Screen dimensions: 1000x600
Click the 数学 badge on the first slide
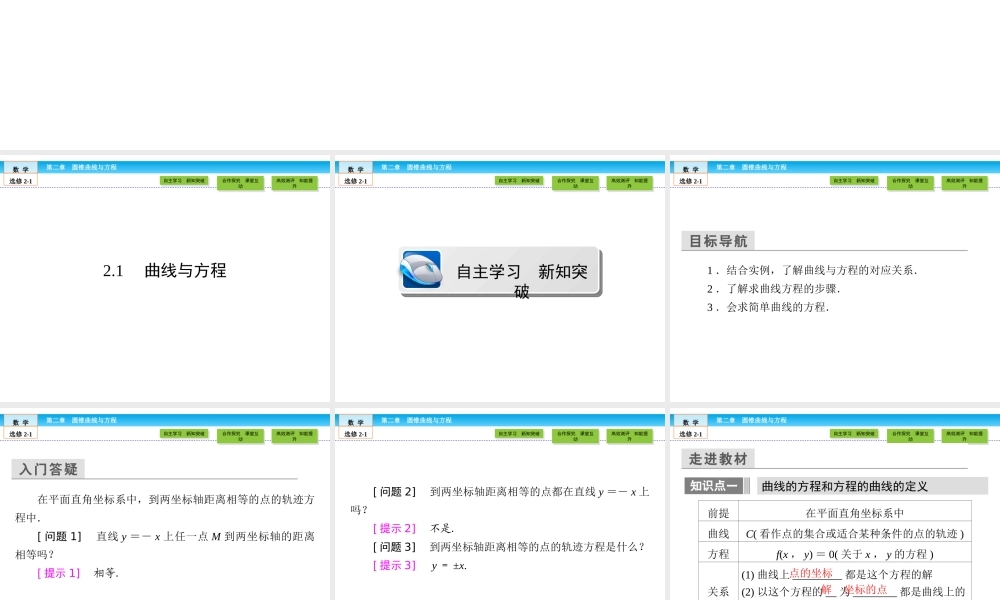pos(20,167)
